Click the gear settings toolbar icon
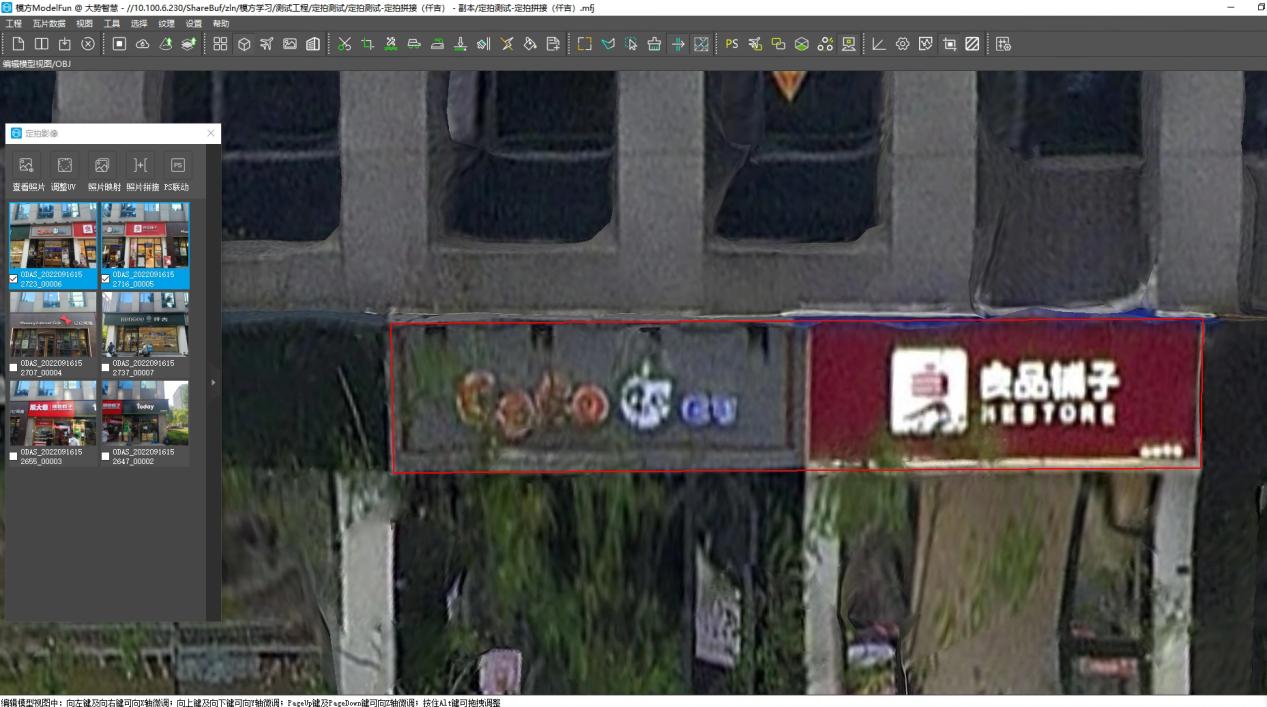Viewport: 1267px width, 707px height. tap(902, 44)
